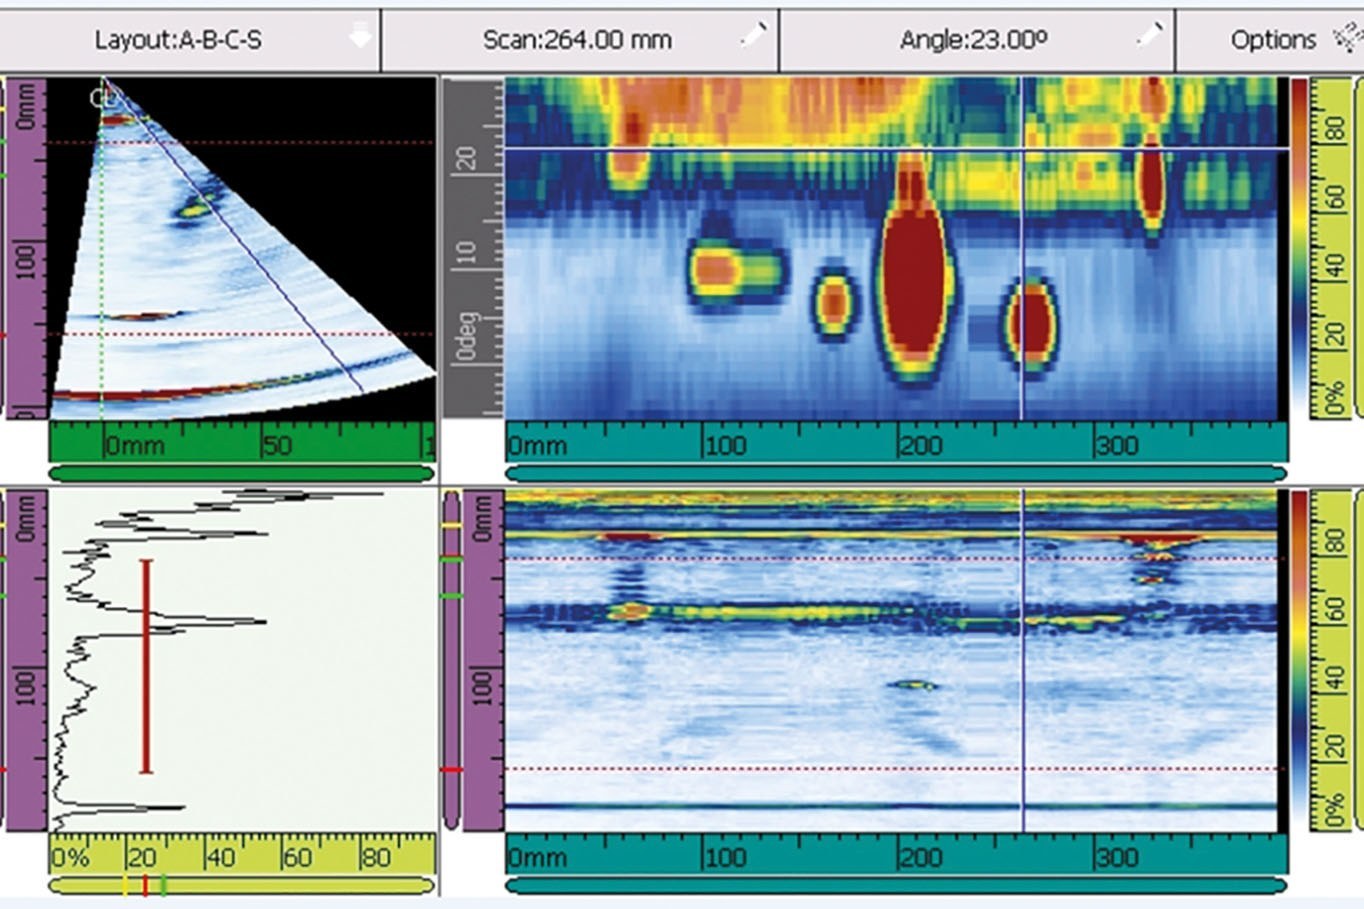Select the Scan:264.00 mm field

coord(579,40)
